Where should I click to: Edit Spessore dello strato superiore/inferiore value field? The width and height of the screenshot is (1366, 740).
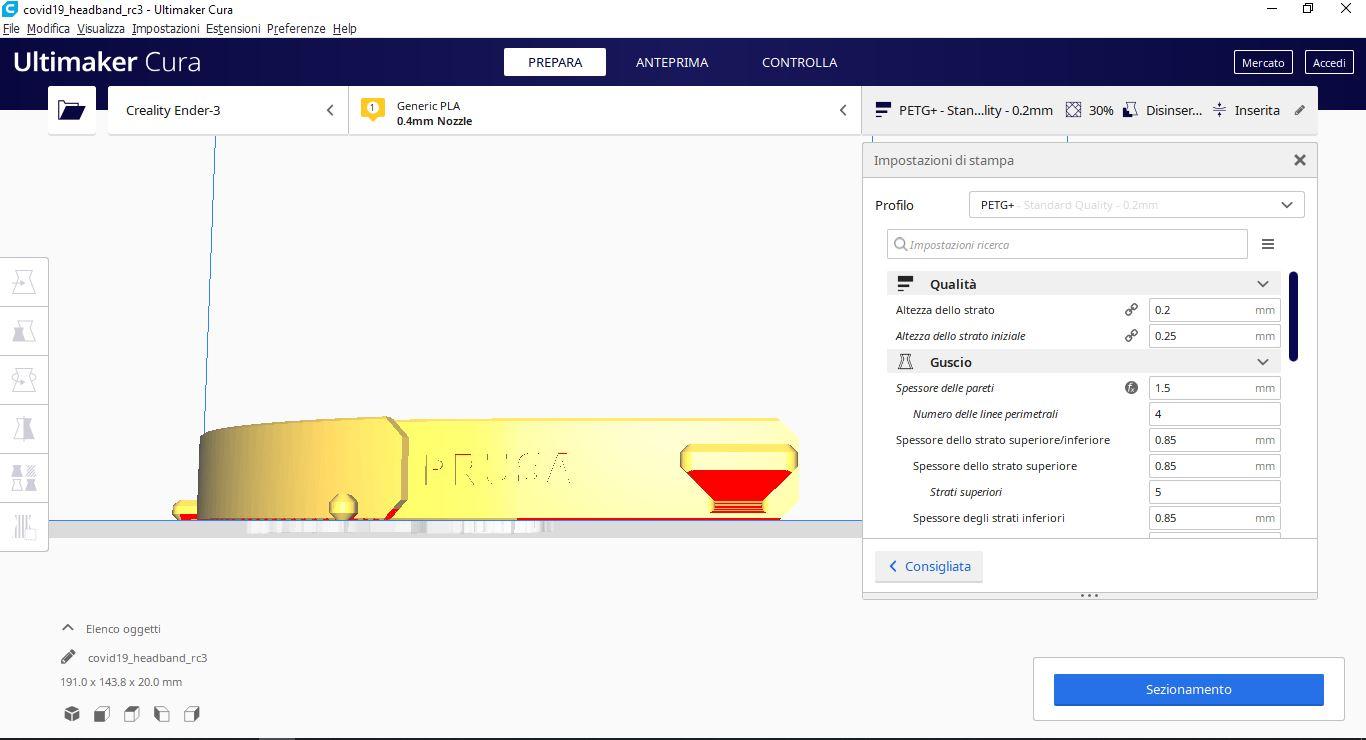[1215, 440]
